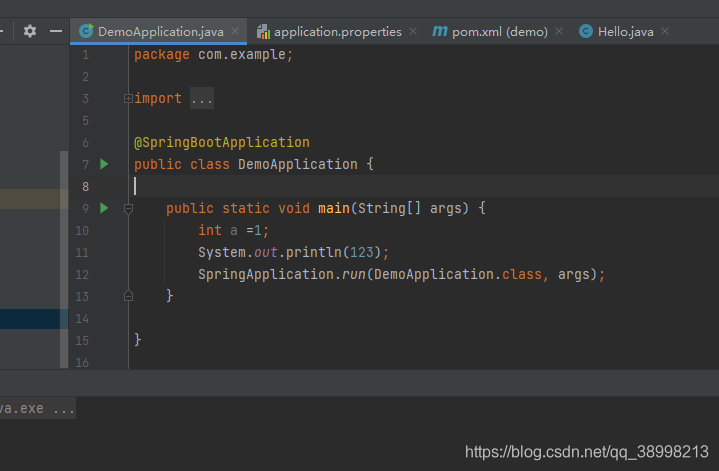Close the DemoApplication.java tab
This screenshot has height=471, width=719.
[x=235, y=31]
